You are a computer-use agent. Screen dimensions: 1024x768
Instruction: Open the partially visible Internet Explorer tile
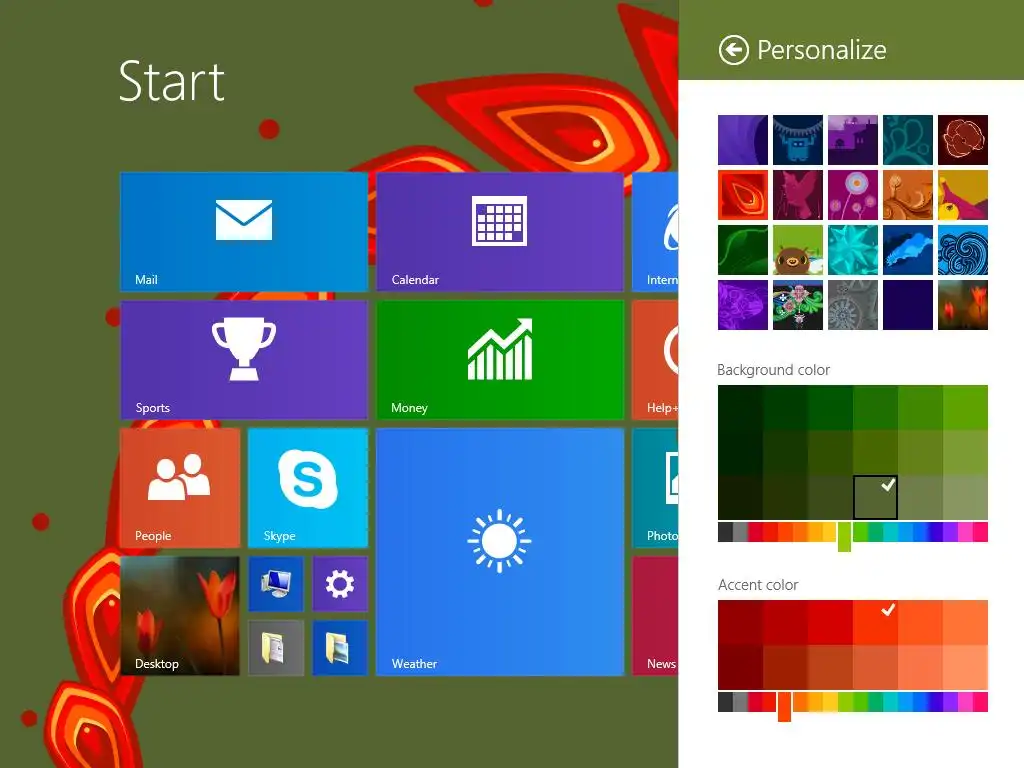coord(655,232)
